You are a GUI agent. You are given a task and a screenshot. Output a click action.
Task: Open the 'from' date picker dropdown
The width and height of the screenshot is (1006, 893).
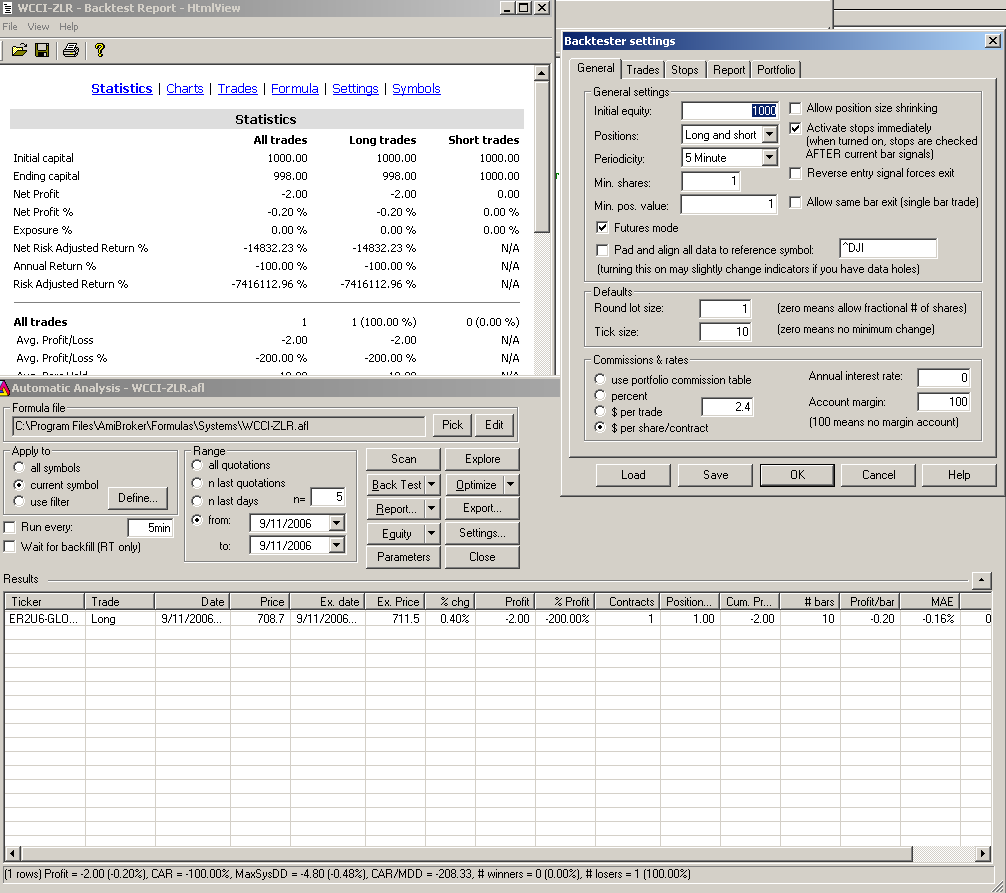(336, 522)
